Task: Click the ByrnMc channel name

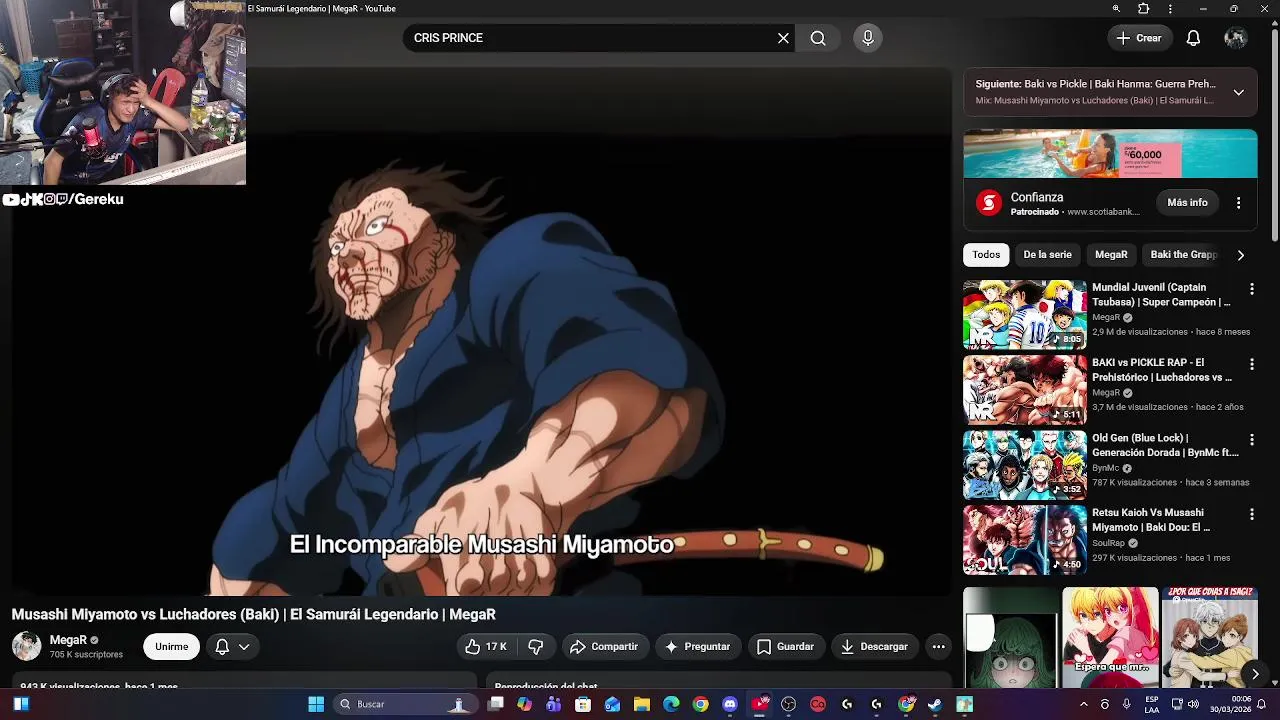Action: pyautogui.click(x=1105, y=468)
